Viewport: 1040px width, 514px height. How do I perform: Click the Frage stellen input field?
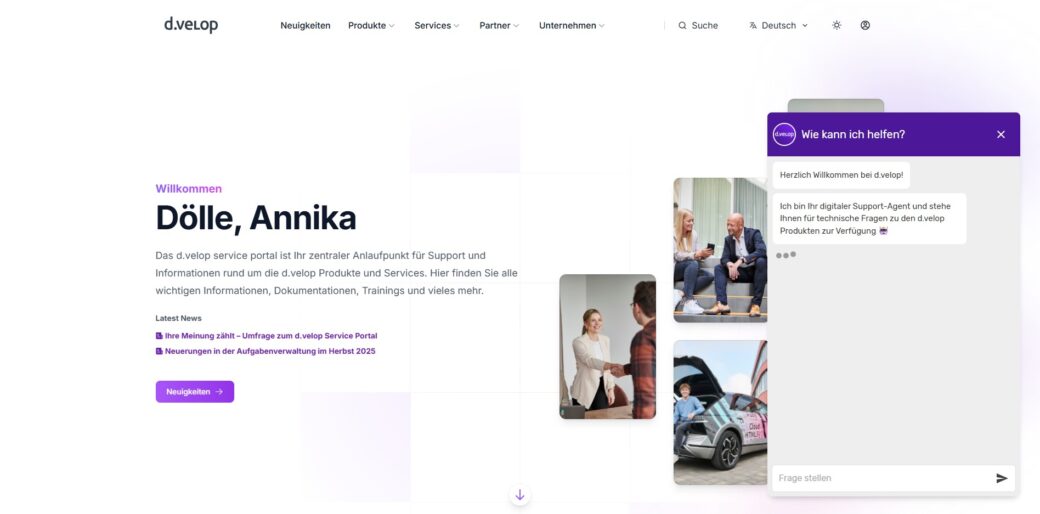point(882,478)
